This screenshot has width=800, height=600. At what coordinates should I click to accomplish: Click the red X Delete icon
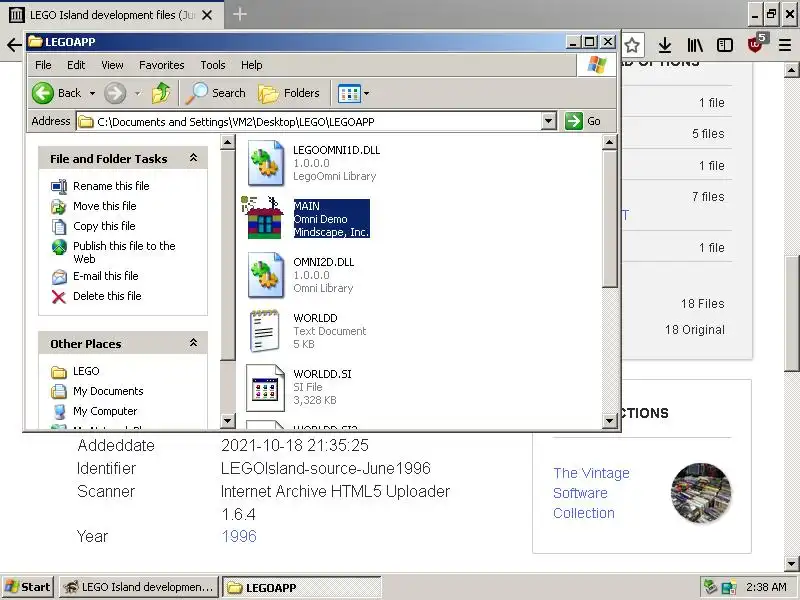pyautogui.click(x=59, y=297)
